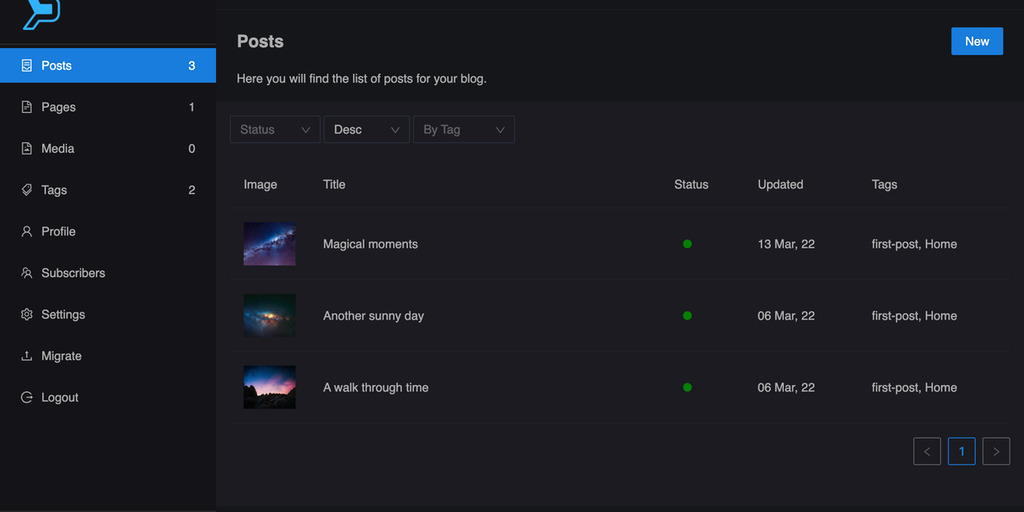Open the "Magical moments" post title

click(x=370, y=244)
